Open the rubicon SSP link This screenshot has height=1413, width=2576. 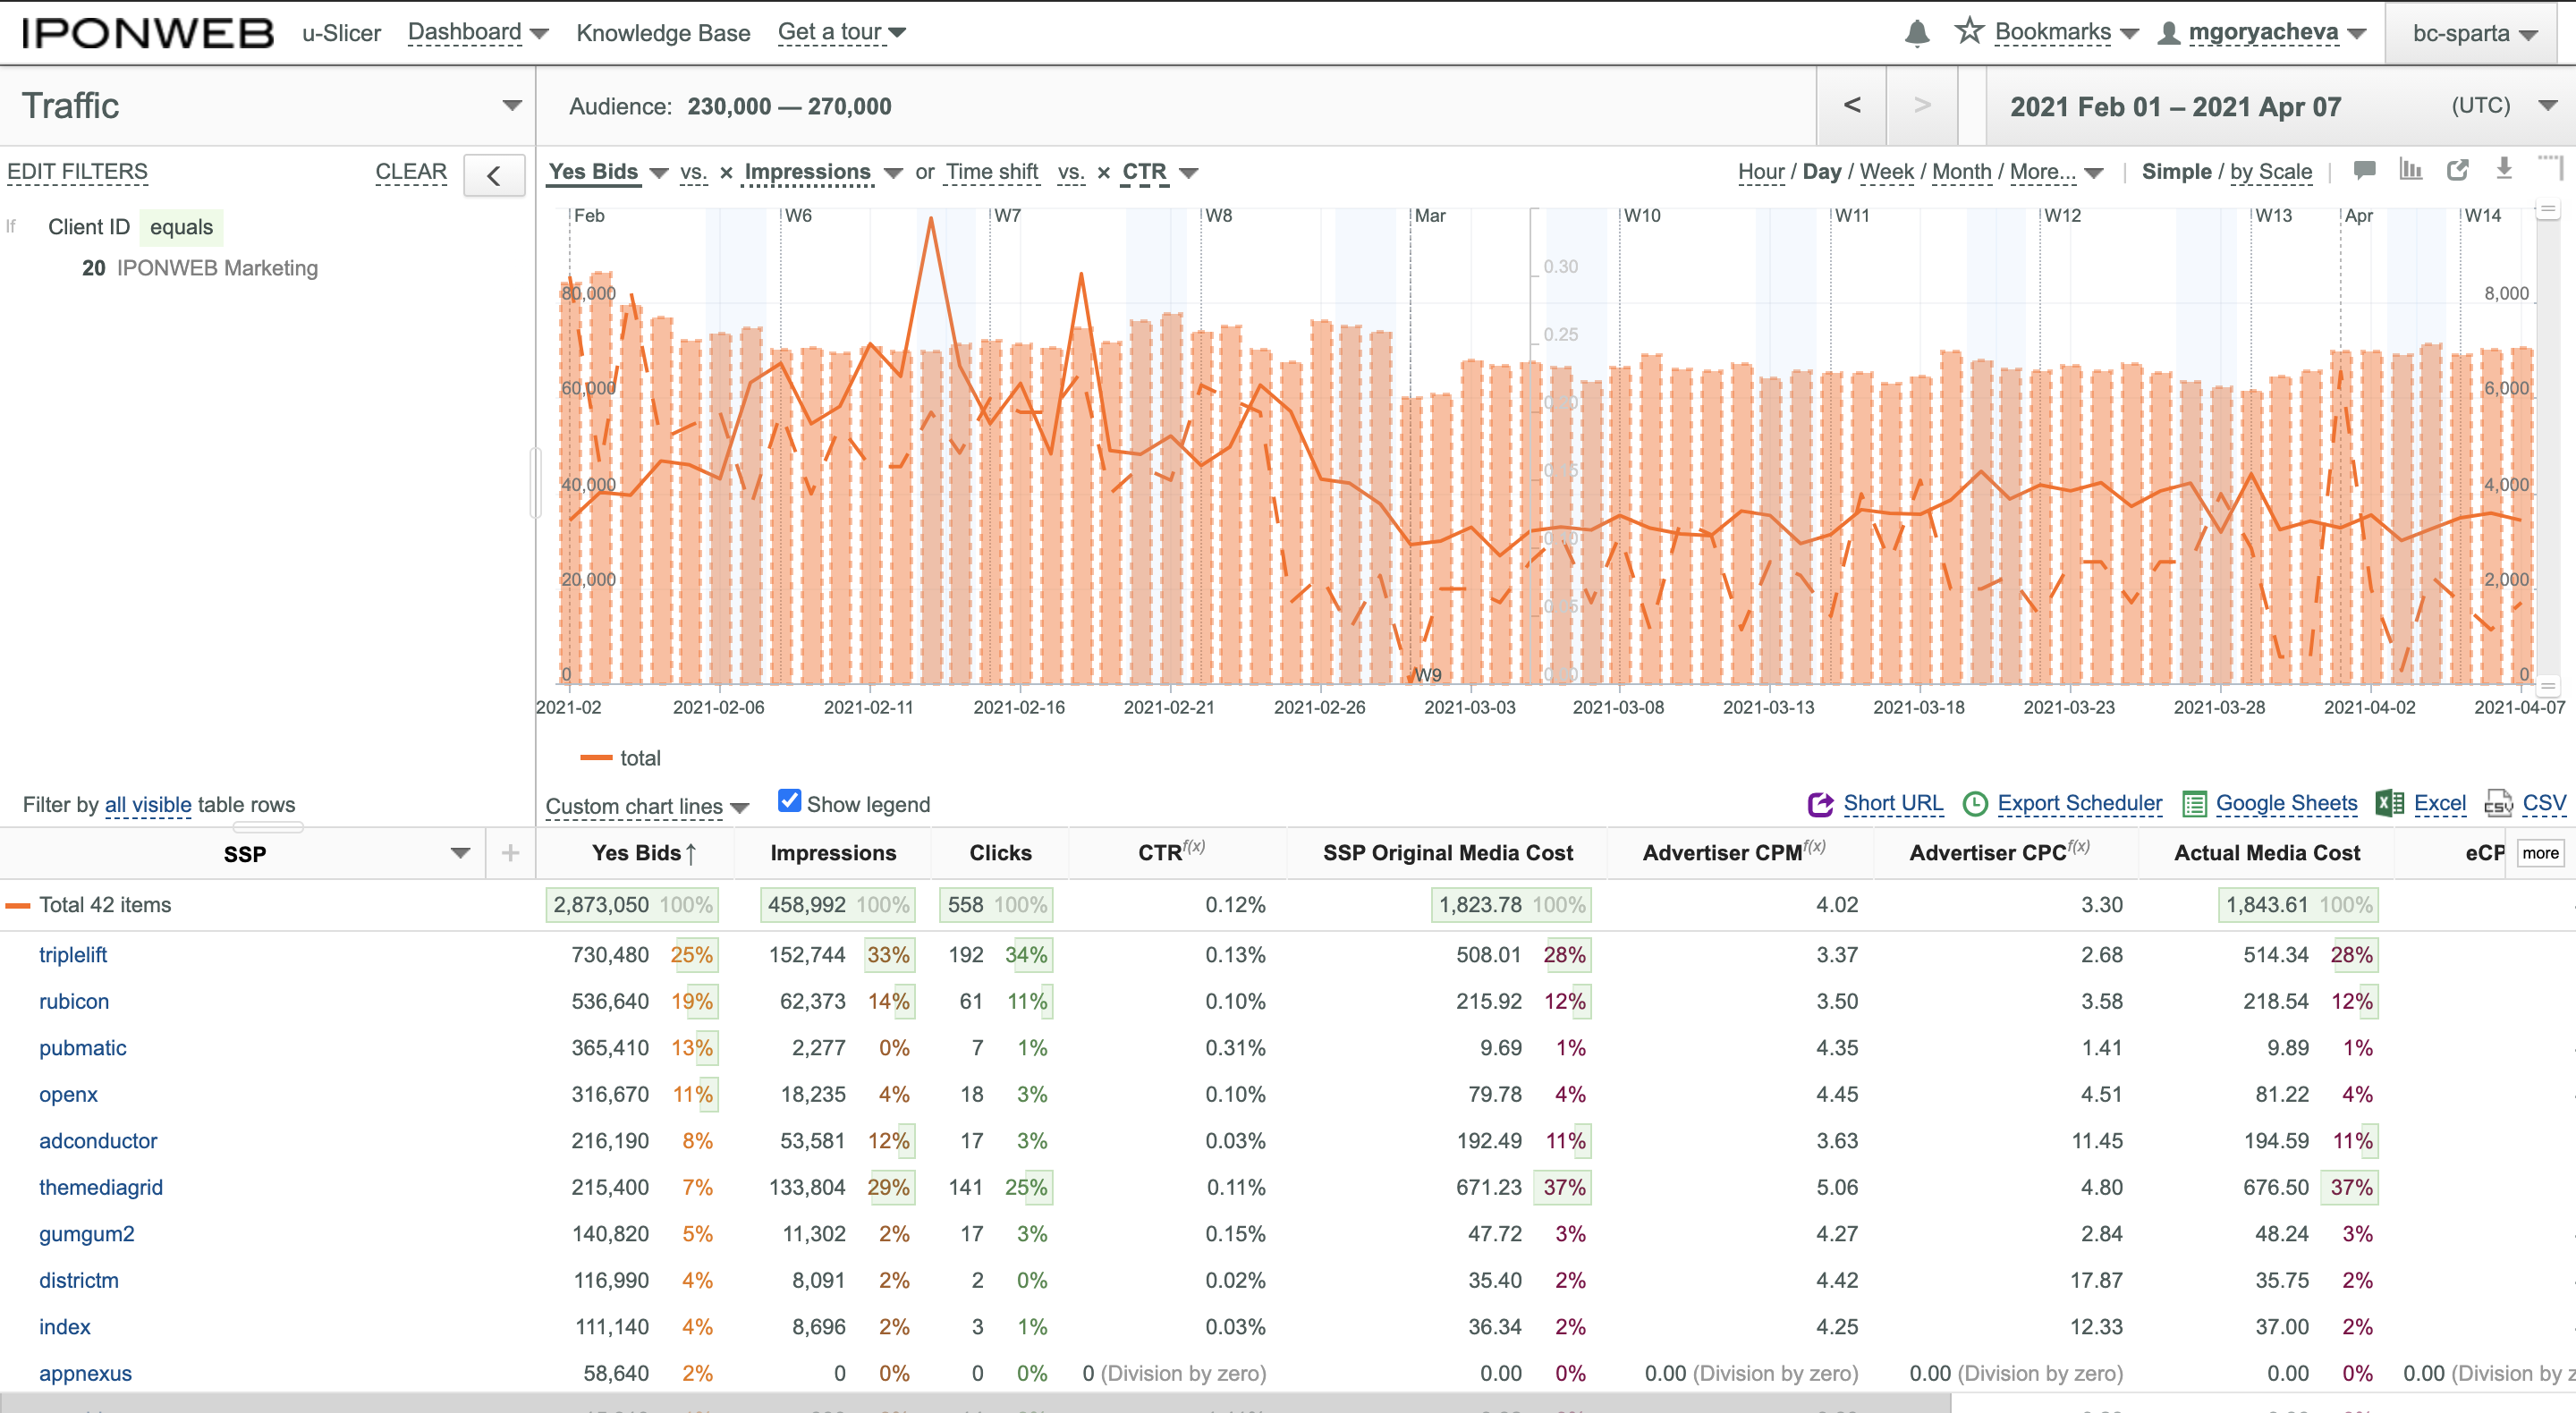74,1001
